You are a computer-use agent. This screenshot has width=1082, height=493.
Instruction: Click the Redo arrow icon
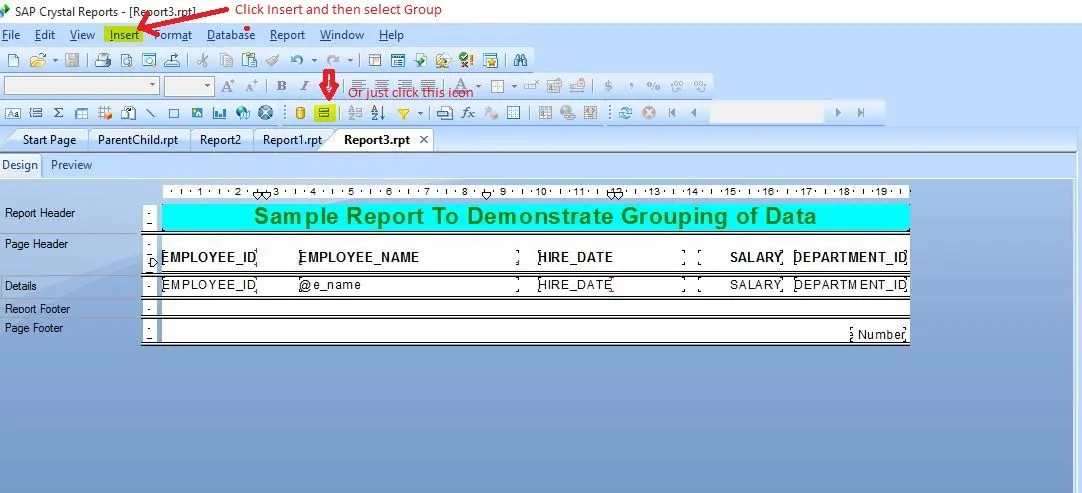pos(333,61)
